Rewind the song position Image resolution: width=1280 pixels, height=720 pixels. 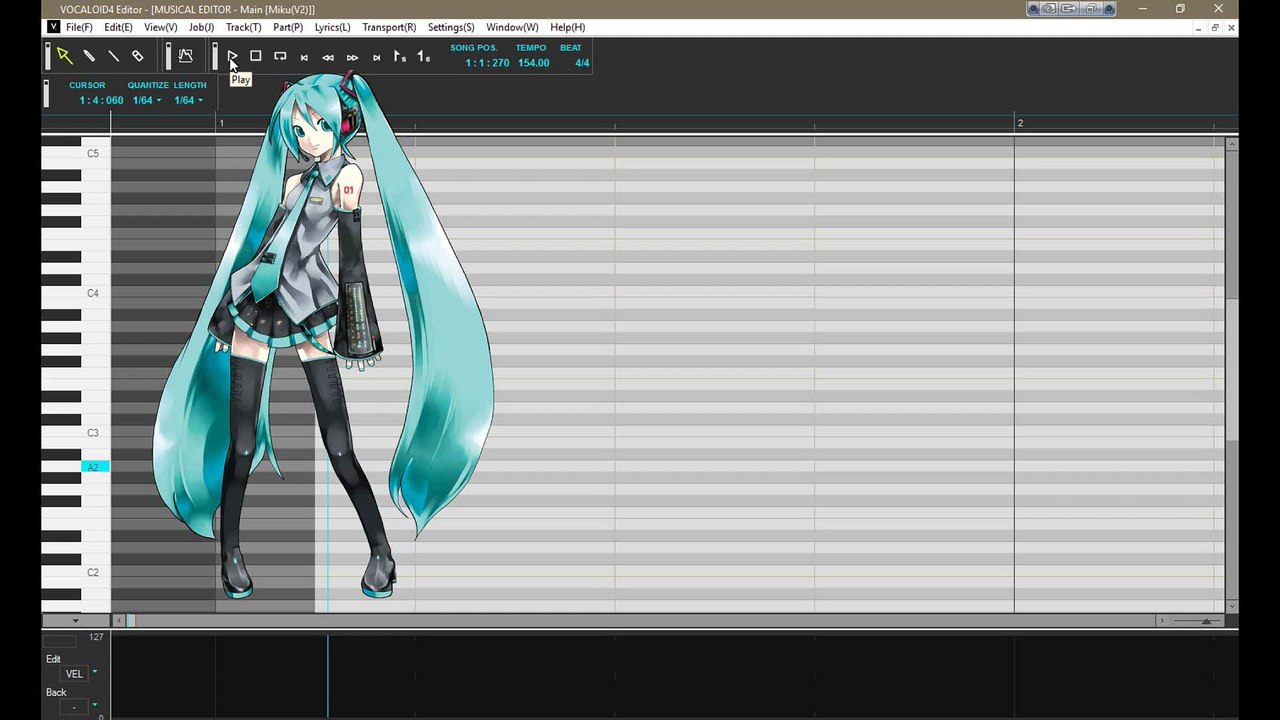coord(328,57)
